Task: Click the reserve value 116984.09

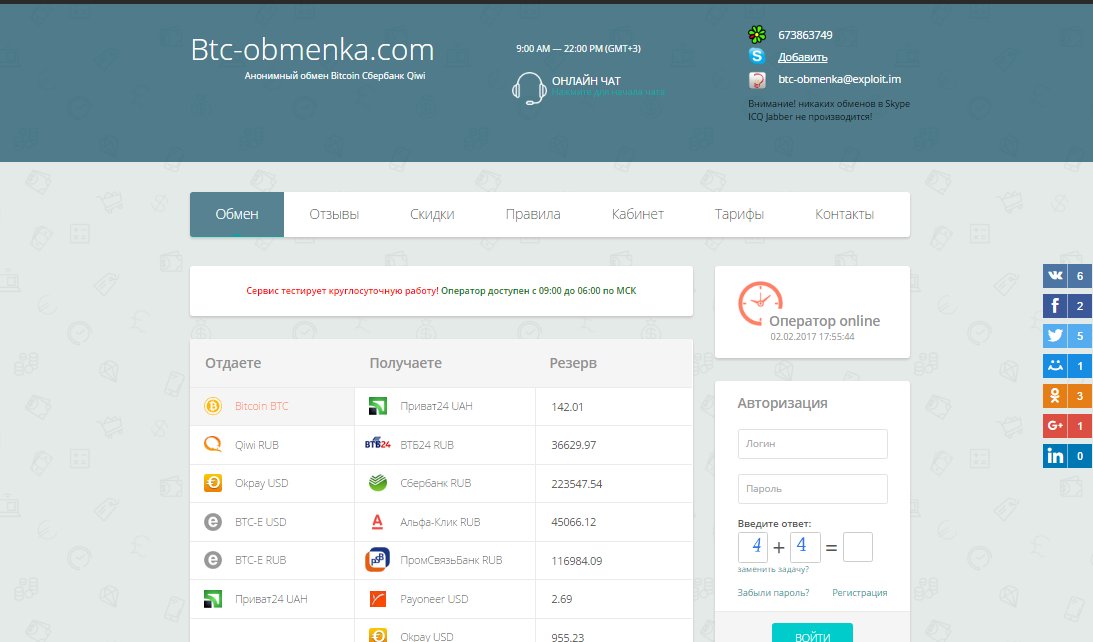Action: (576, 560)
